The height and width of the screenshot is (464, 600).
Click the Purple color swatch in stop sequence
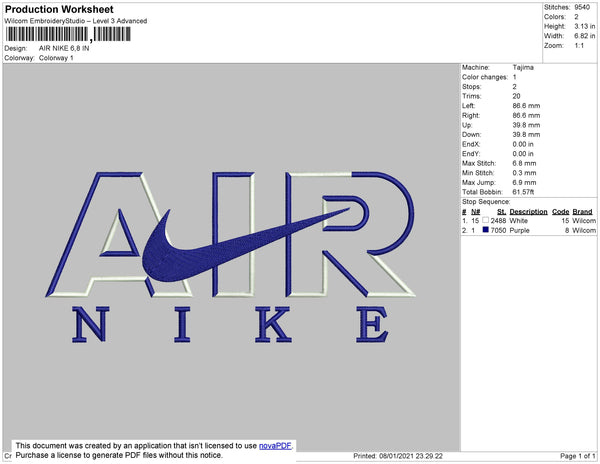tap(486, 230)
